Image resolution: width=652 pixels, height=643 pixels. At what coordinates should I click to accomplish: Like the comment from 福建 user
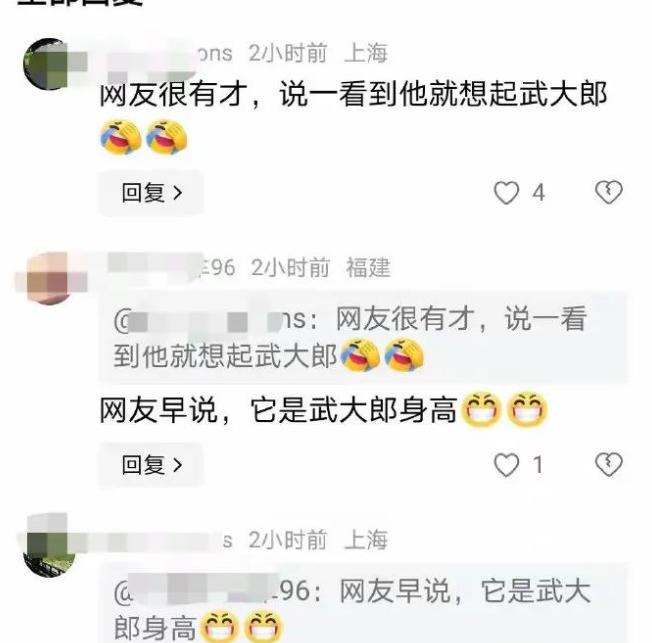click(506, 465)
